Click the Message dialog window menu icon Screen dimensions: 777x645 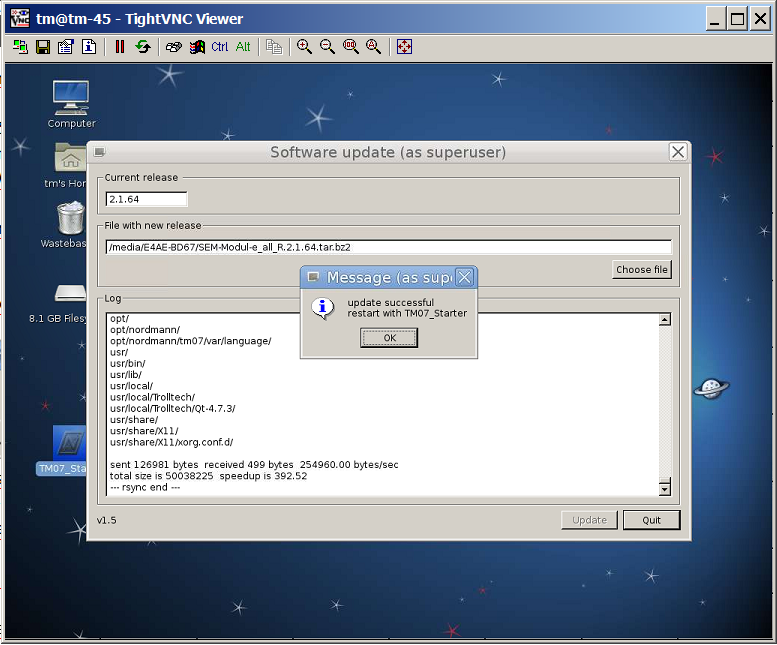point(313,277)
